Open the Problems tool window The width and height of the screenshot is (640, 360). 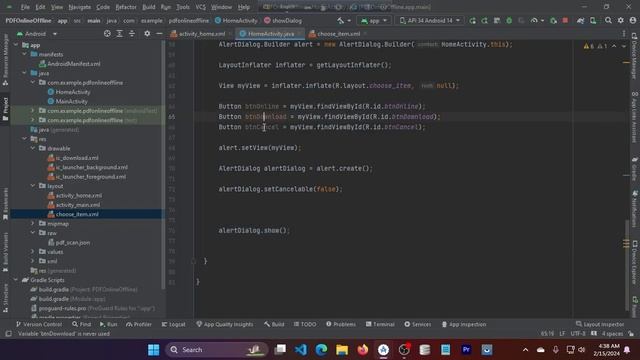coord(341,324)
